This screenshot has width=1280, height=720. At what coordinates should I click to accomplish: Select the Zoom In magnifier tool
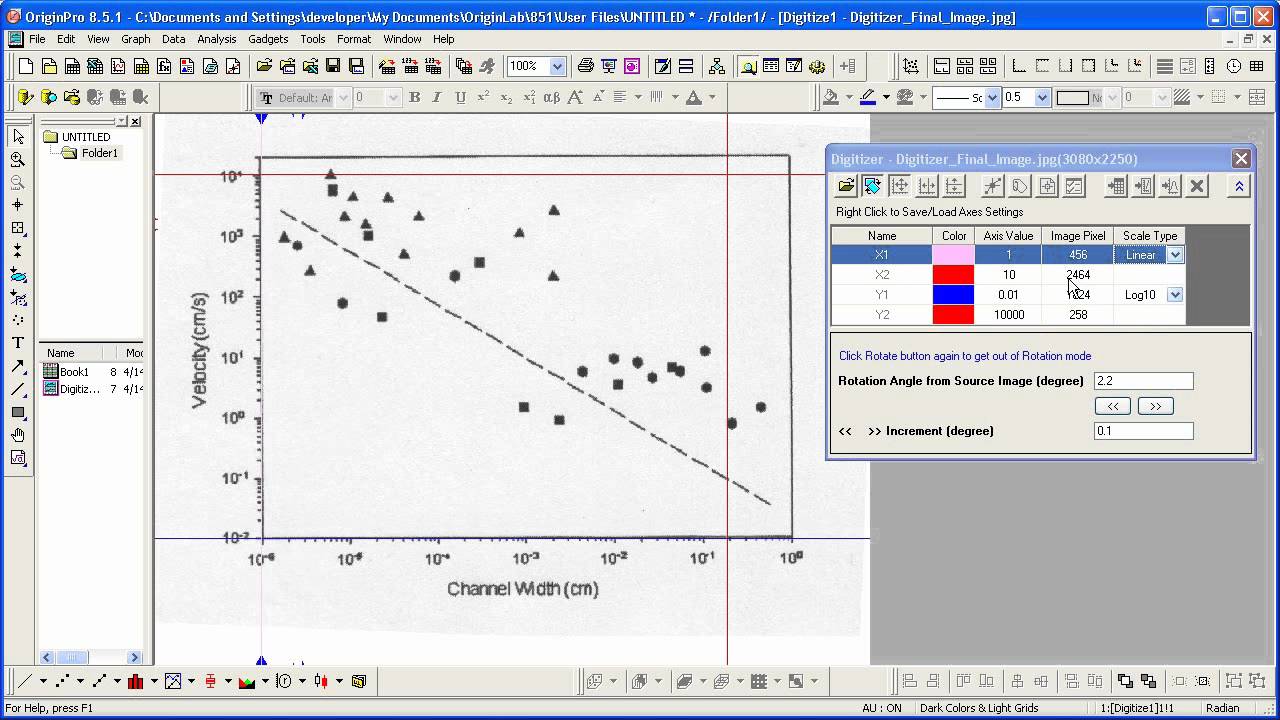click(x=18, y=160)
